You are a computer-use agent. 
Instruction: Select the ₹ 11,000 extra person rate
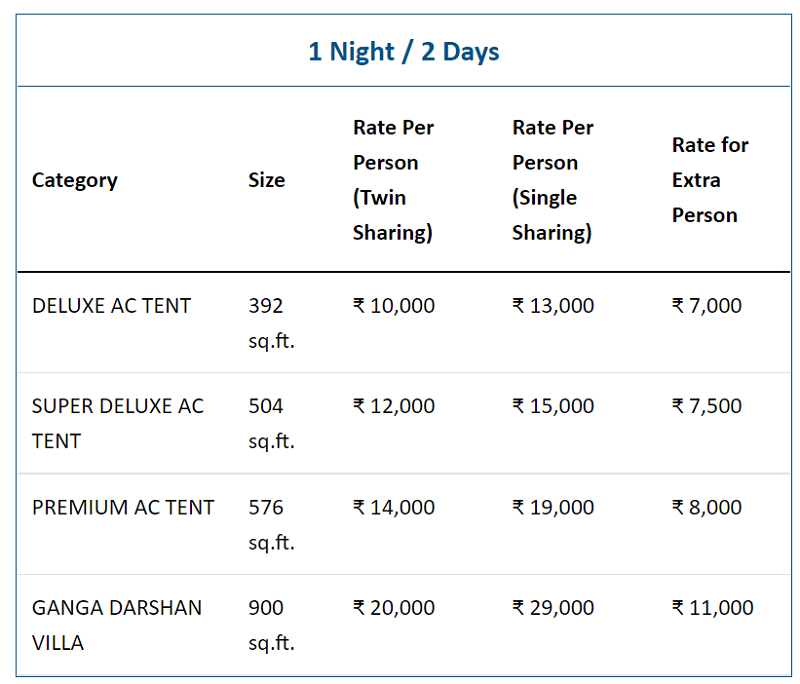pyautogui.click(x=713, y=607)
